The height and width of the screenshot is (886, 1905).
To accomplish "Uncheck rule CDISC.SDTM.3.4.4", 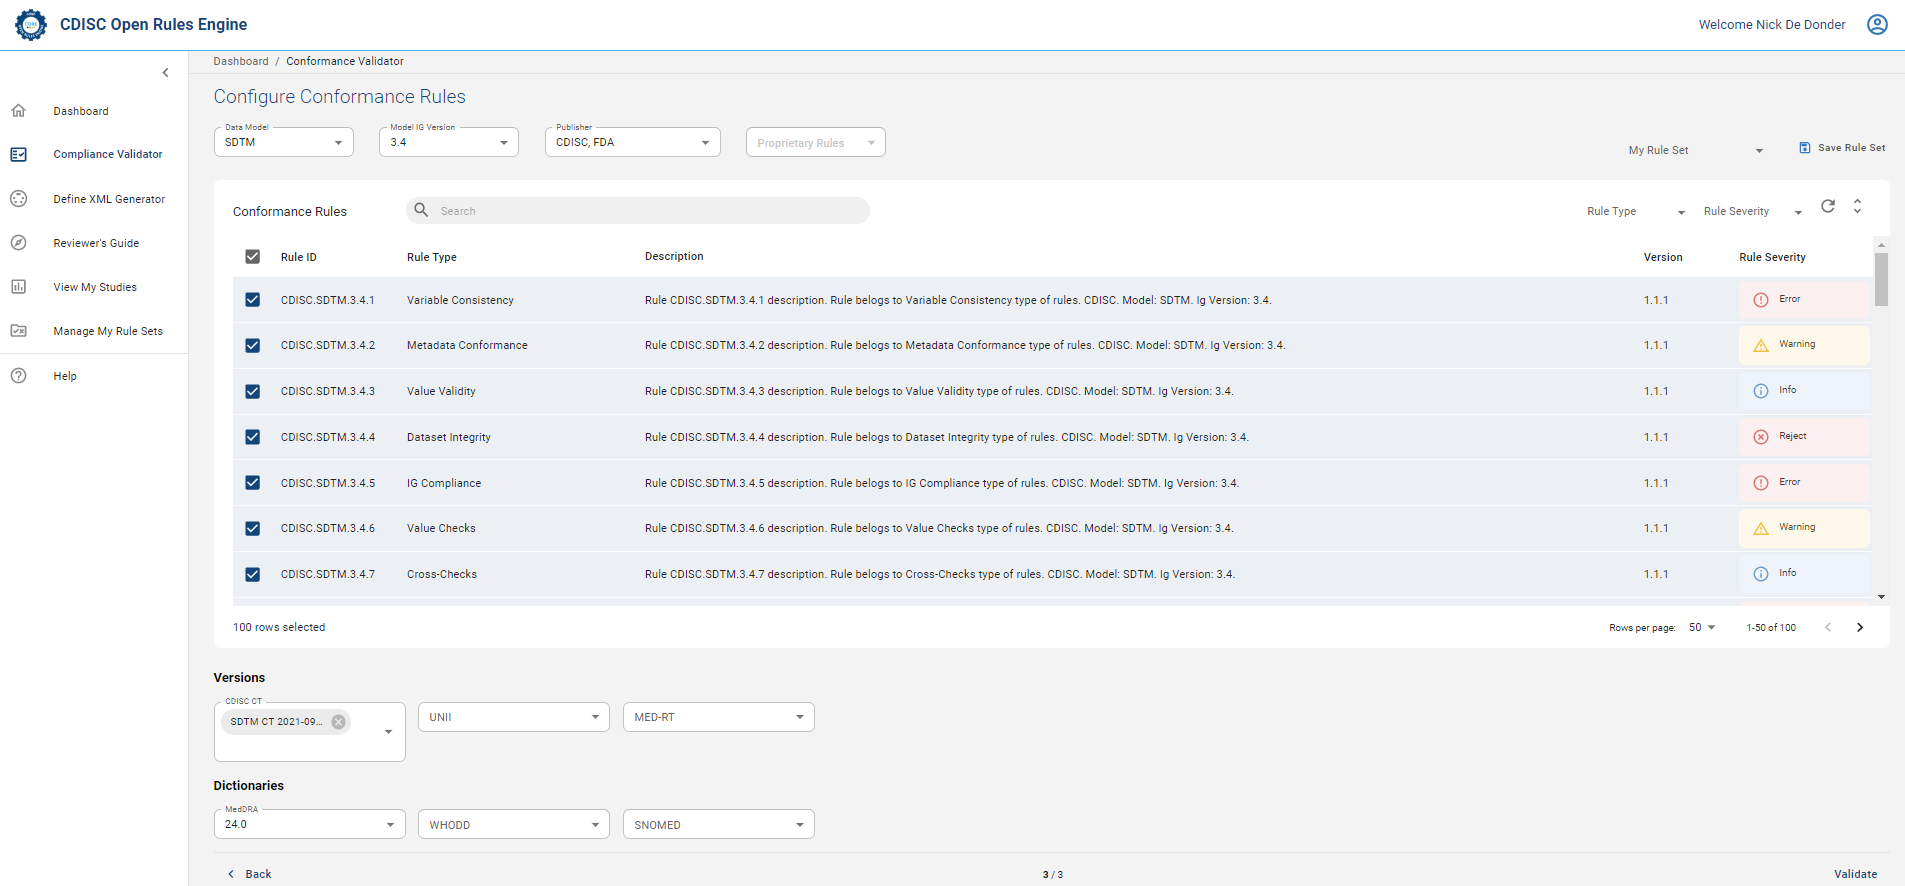I will pyautogui.click(x=252, y=437).
